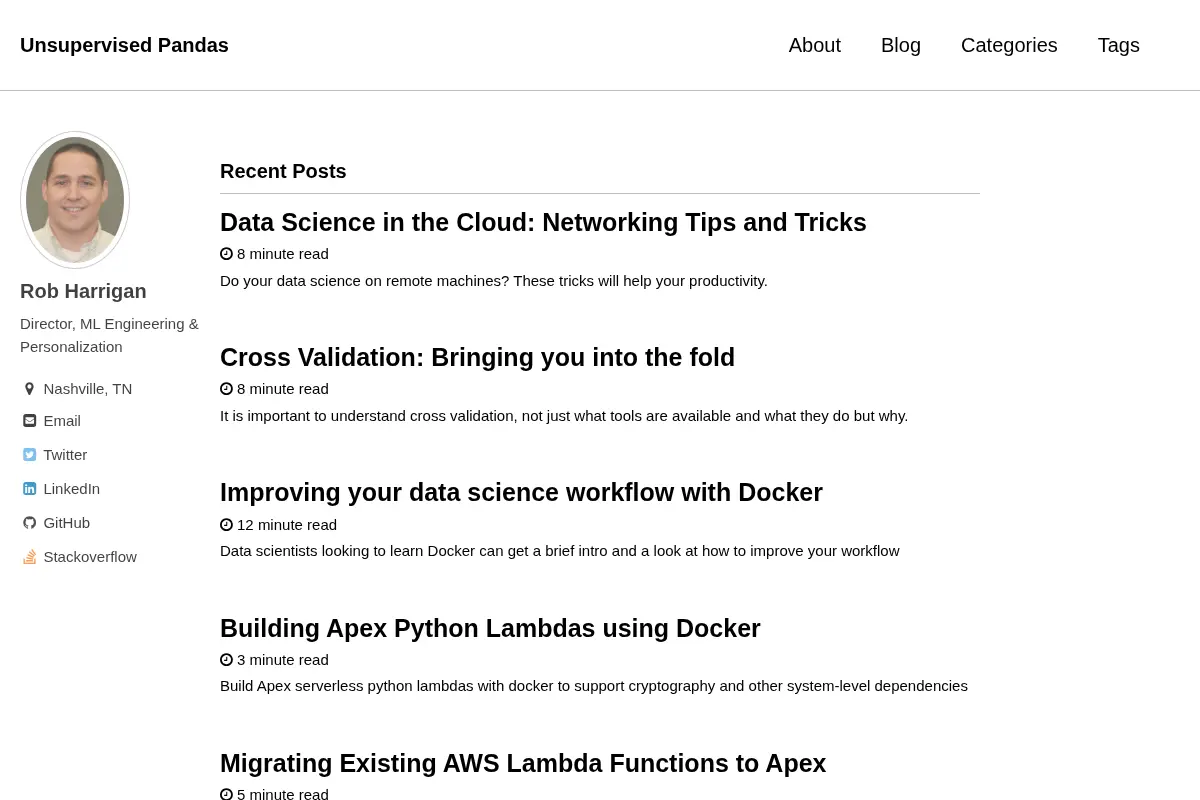
Task: Click clock icon beside 12 minute read
Action: coord(226,525)
